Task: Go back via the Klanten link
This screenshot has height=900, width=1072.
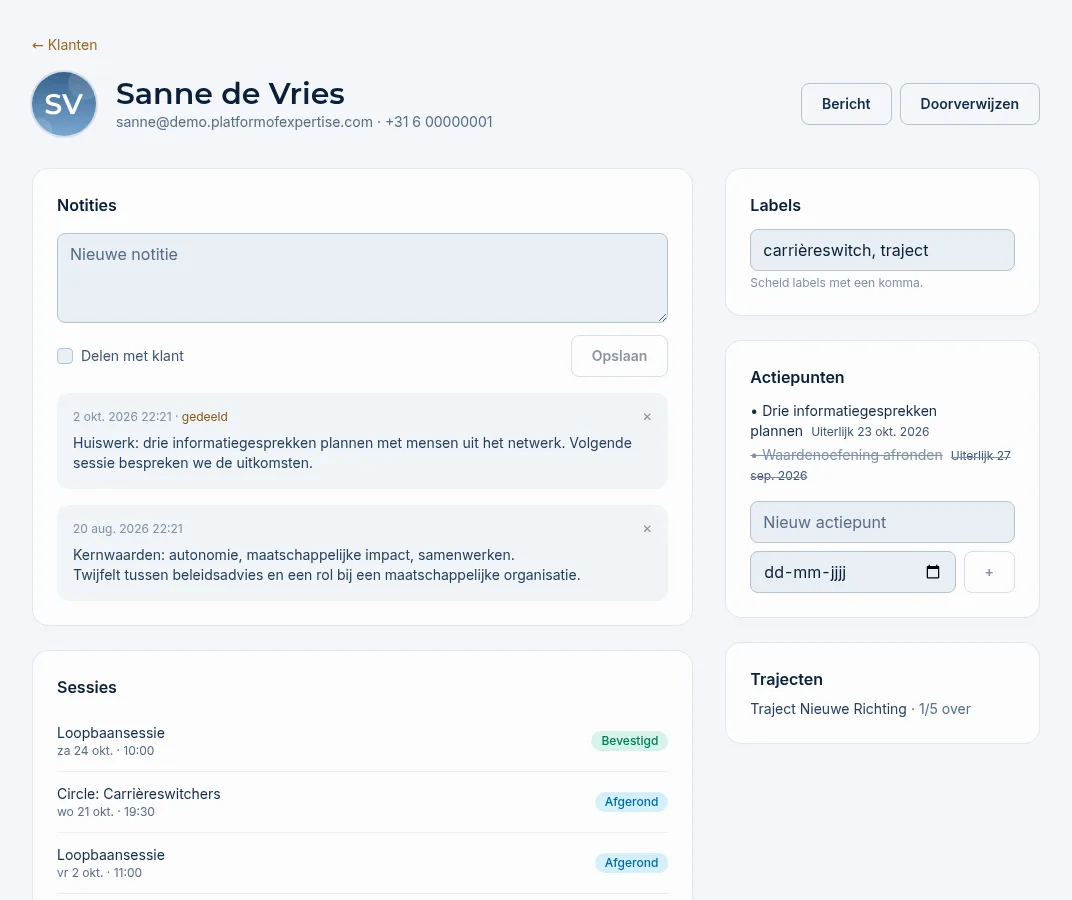Action: 64,45
